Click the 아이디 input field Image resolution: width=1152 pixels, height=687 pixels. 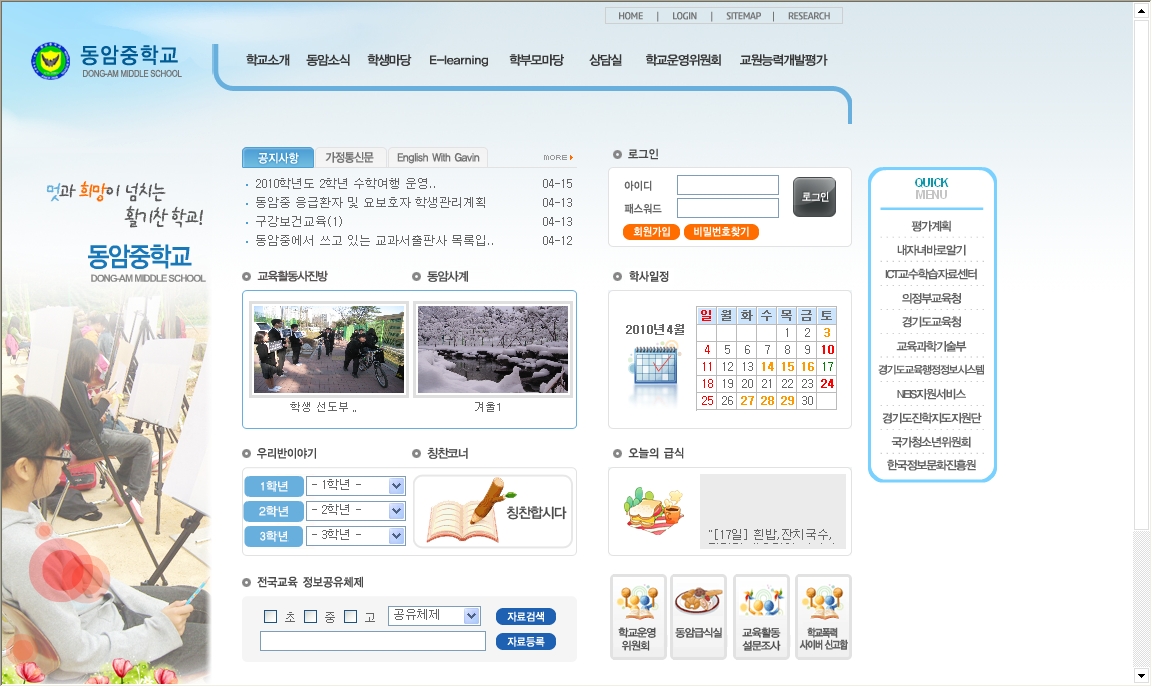[727, 185]
